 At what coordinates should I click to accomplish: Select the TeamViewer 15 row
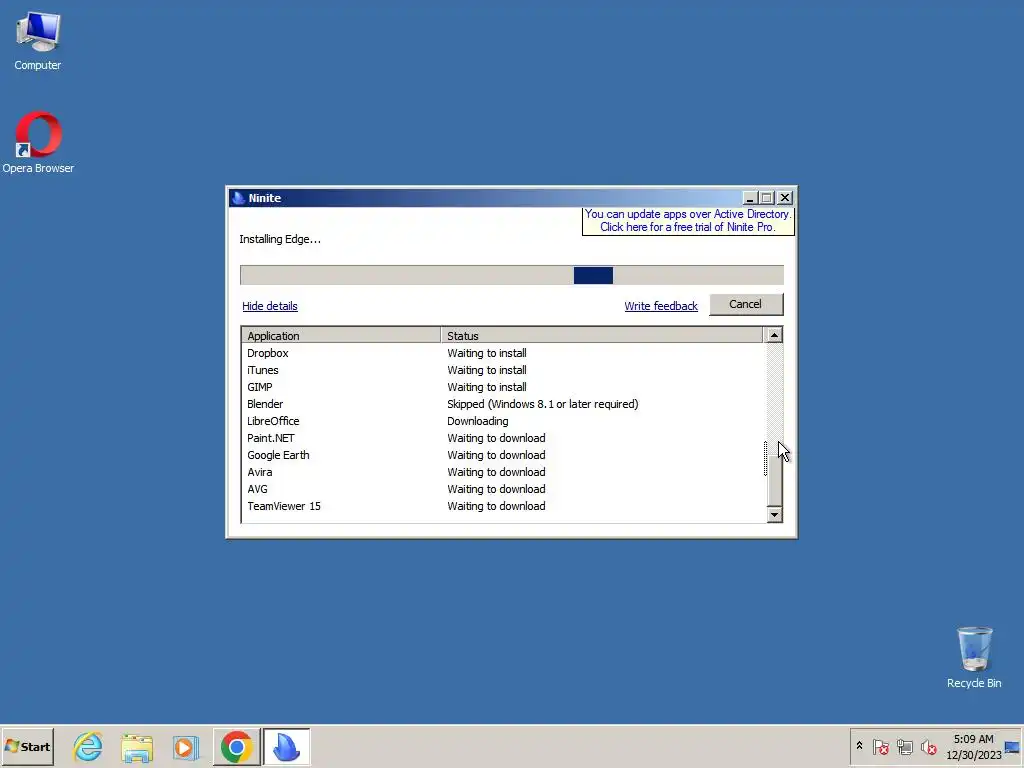(502, 506)
